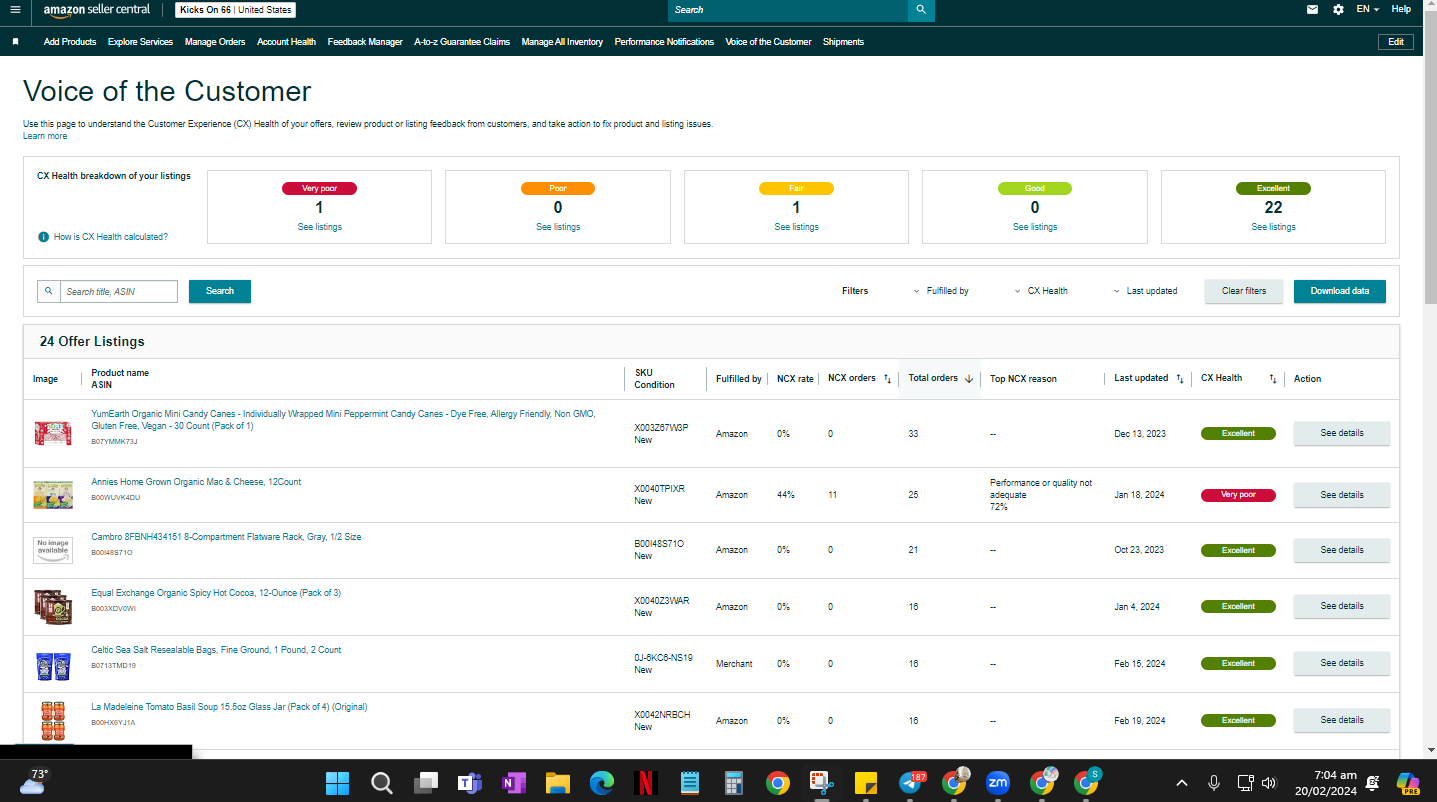Click the Help link in header
1437x802 pixels.
point(1401,10)
